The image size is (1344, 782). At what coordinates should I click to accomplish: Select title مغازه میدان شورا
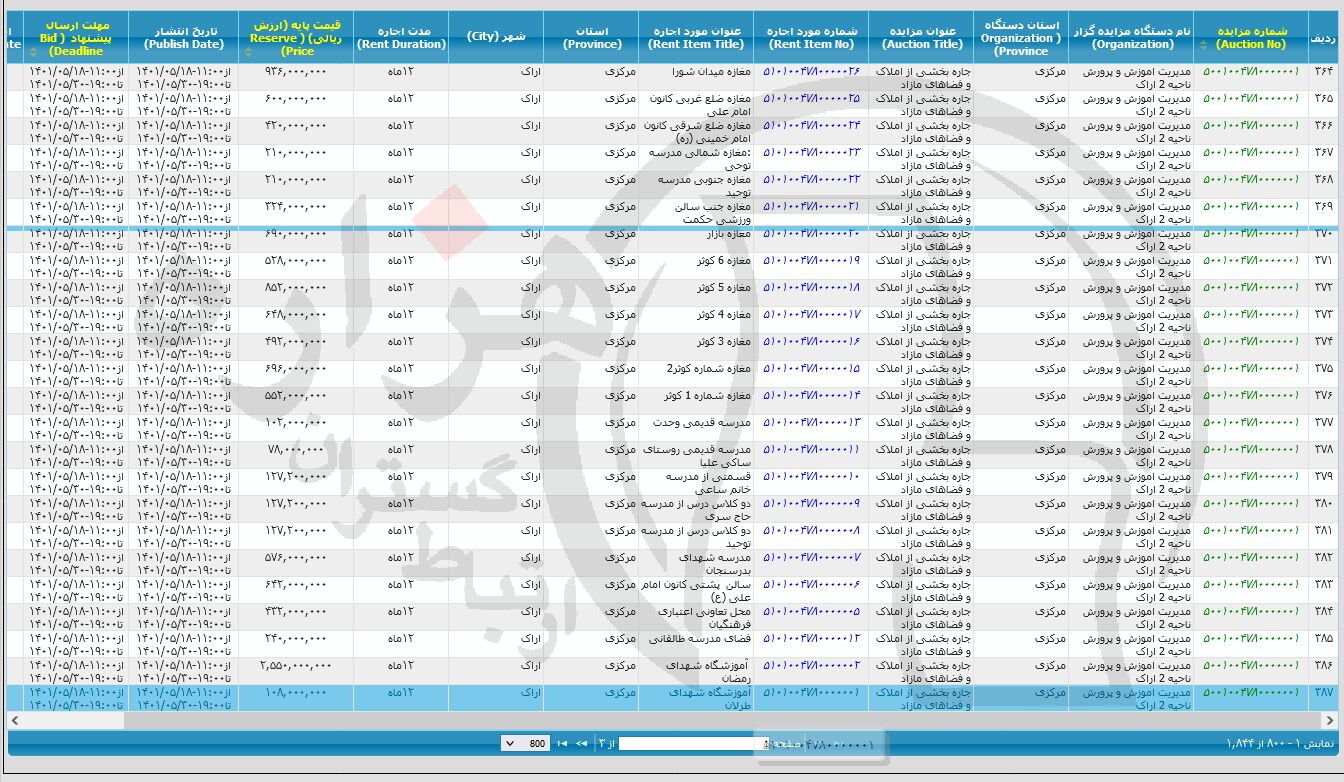click(710, 71)
